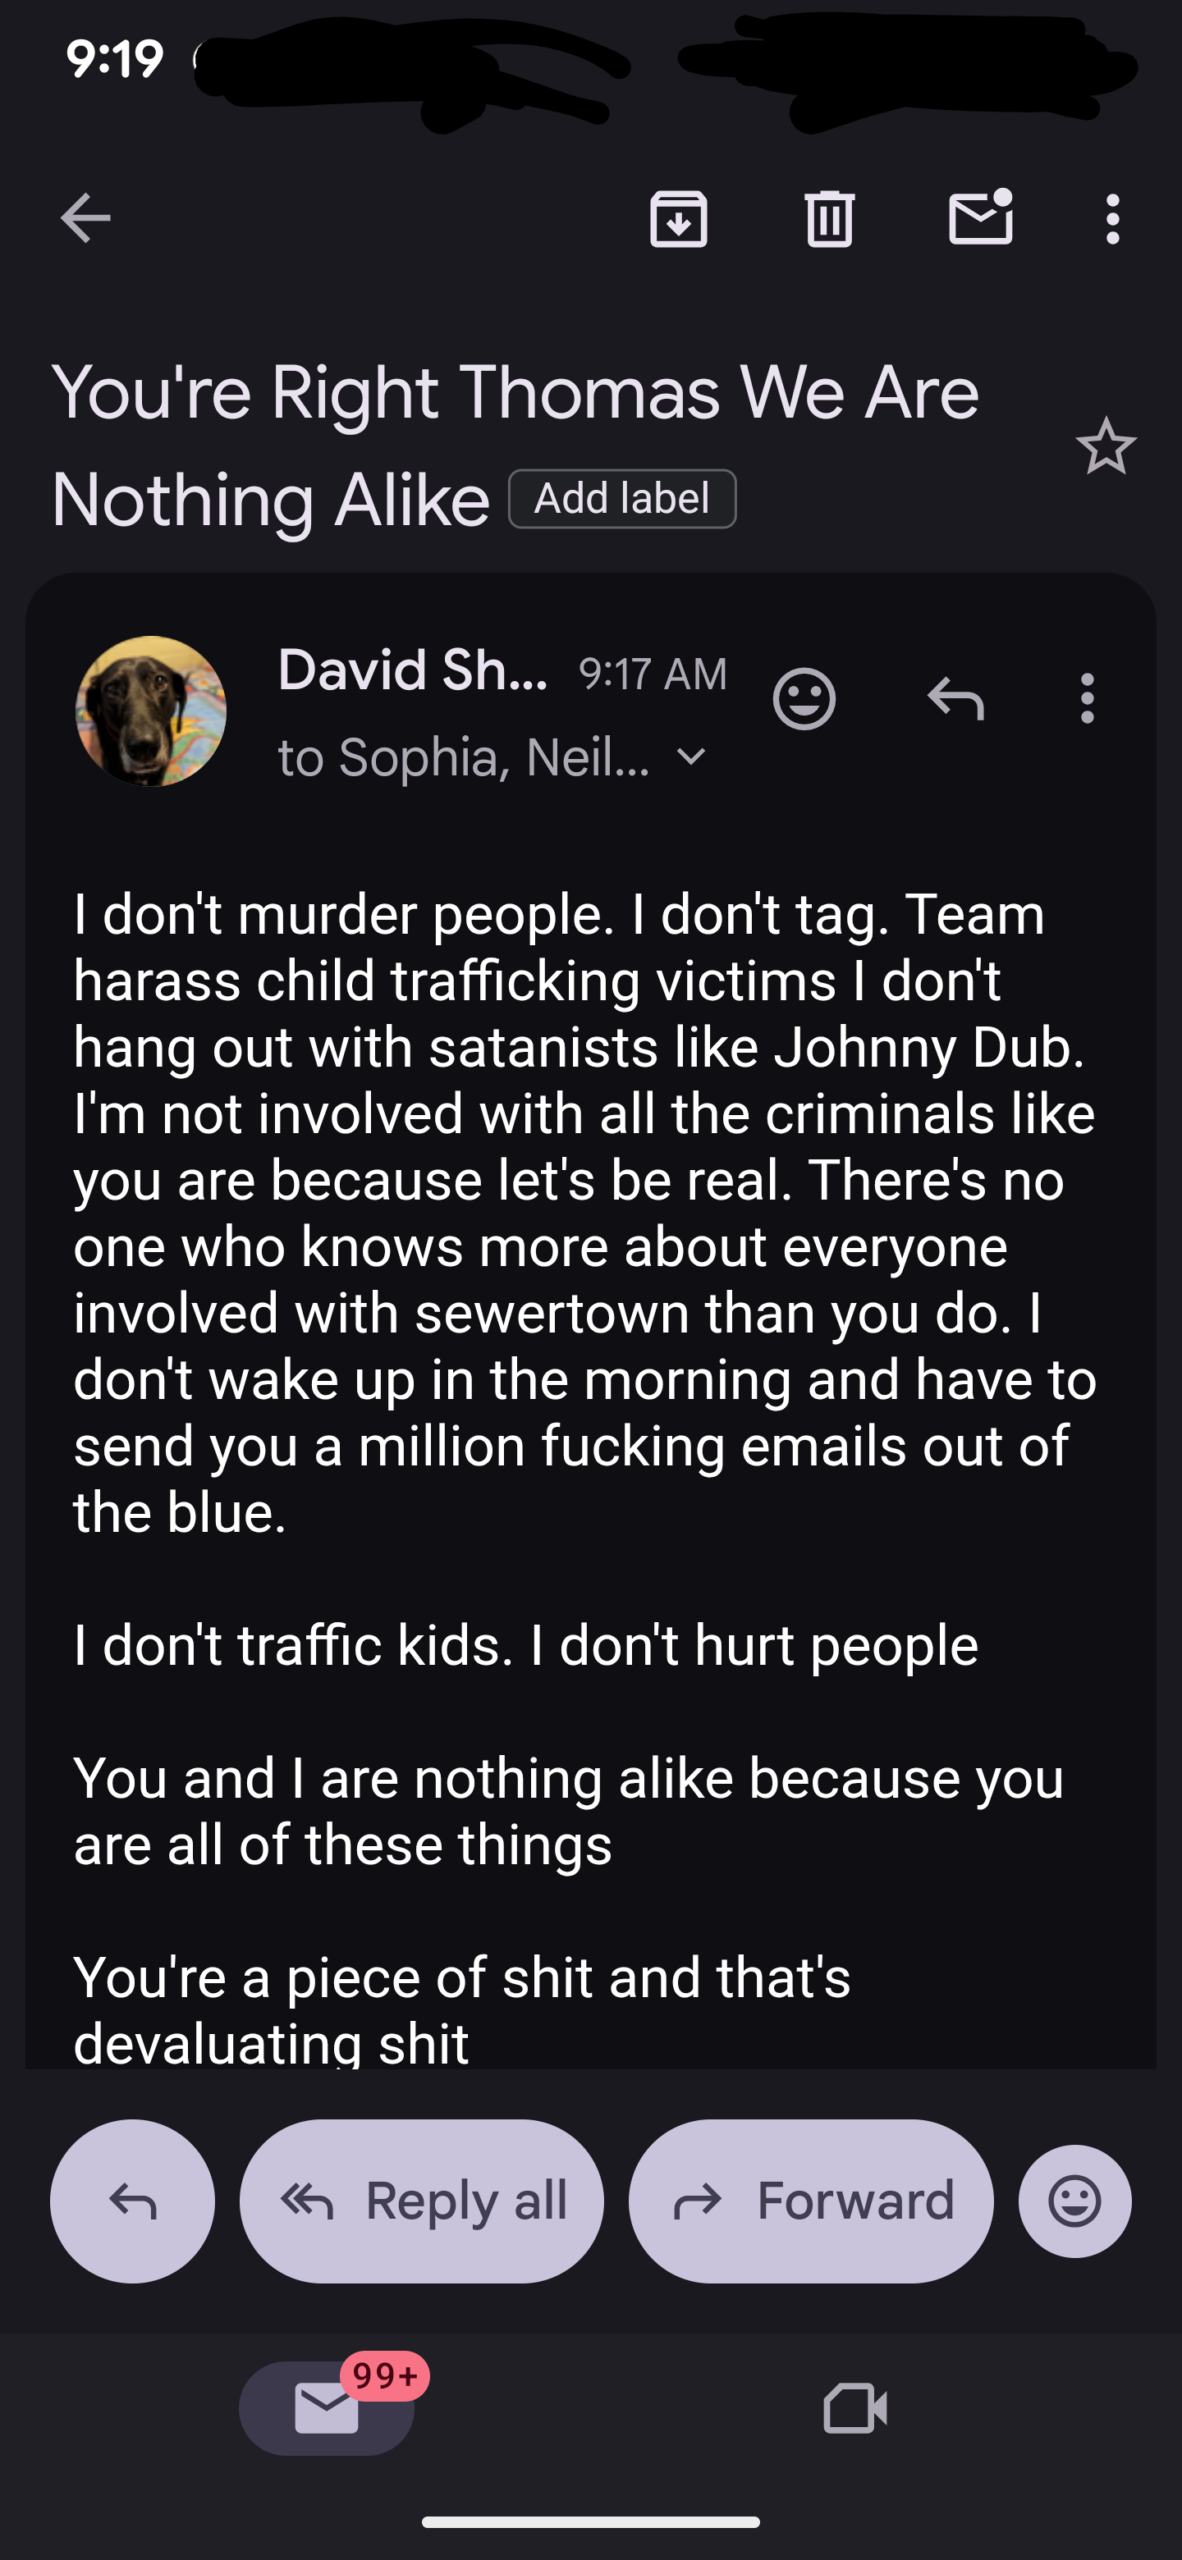The height and width of the screenshot is (2560, 1182).
Task: Tap the home gesture bar
Action: (x=591, y=2522)
